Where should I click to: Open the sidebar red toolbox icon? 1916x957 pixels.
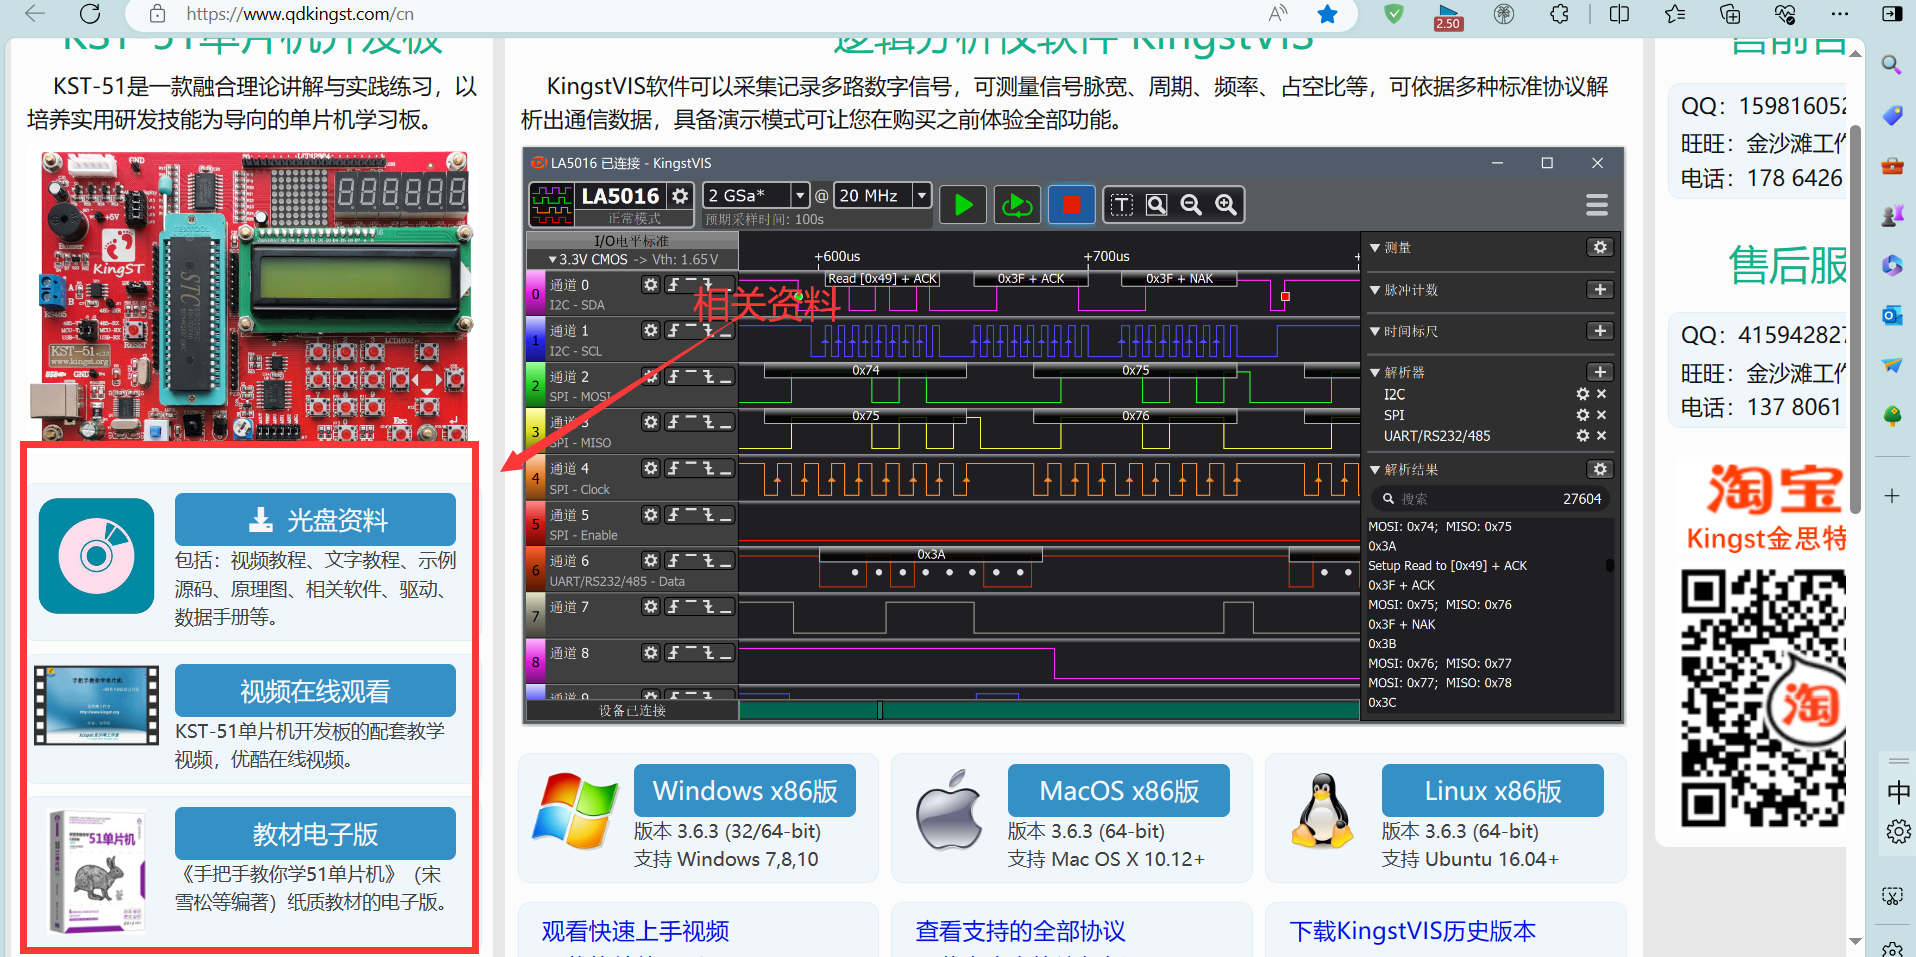(x=1892, y=165)
